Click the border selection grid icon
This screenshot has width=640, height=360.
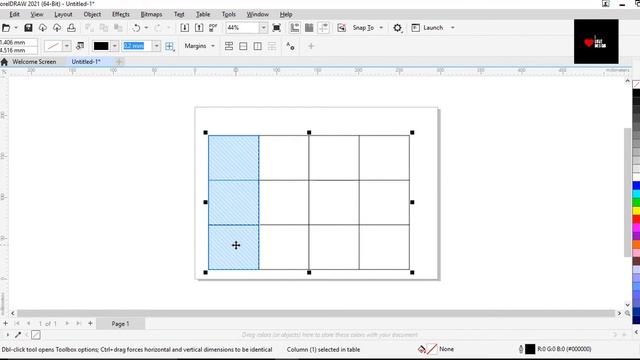pos(170,46)
